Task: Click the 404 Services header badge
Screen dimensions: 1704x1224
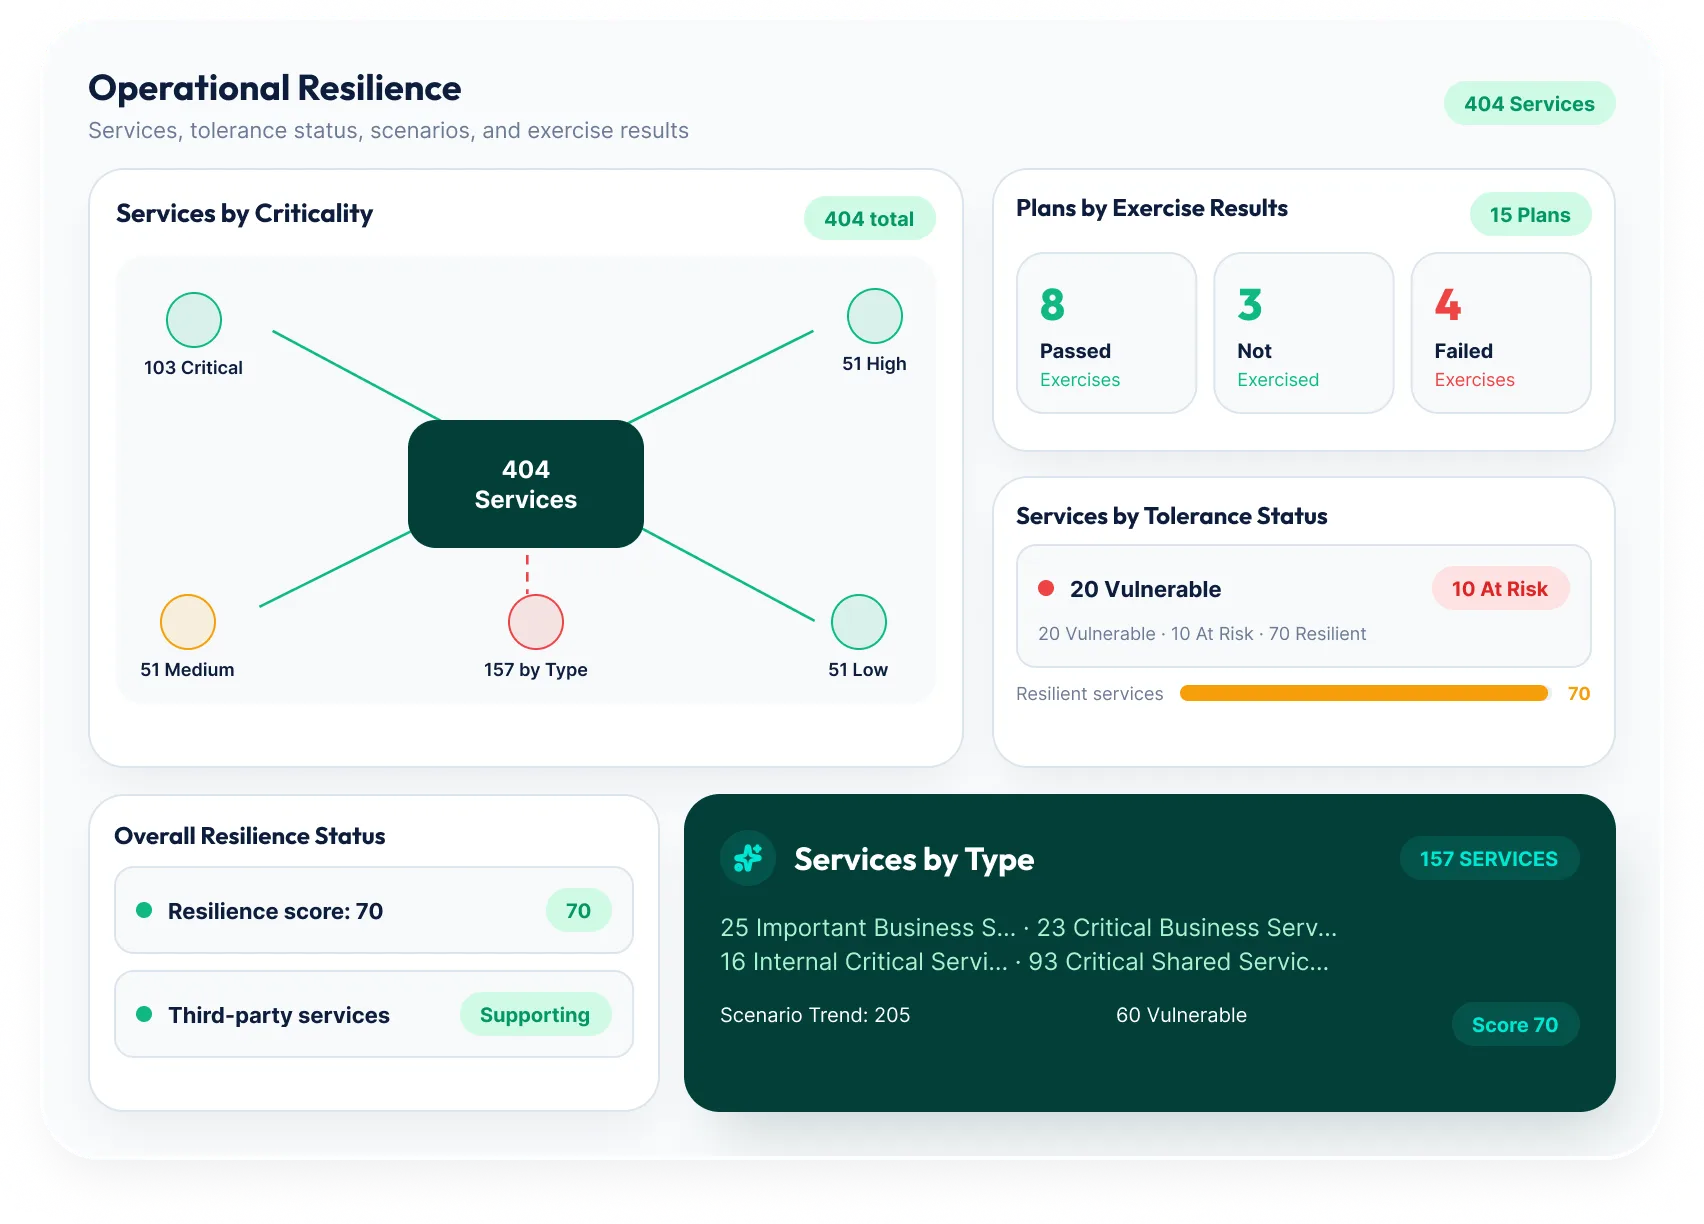Action: tap(1529, 103)
